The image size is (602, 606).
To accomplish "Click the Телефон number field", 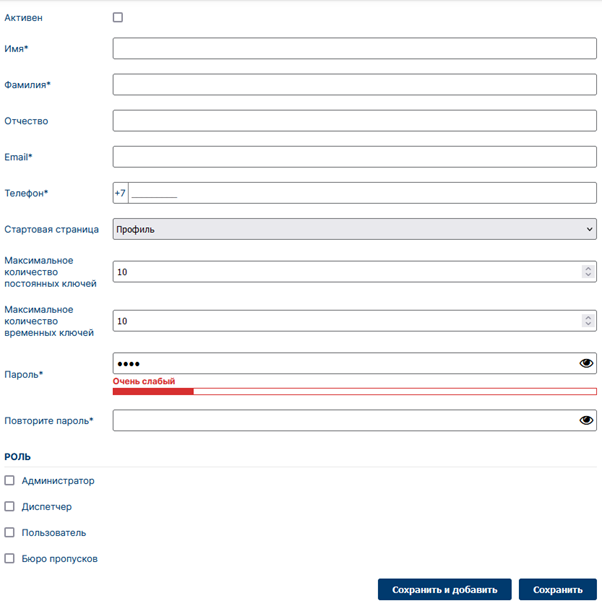I will point(362,193).
